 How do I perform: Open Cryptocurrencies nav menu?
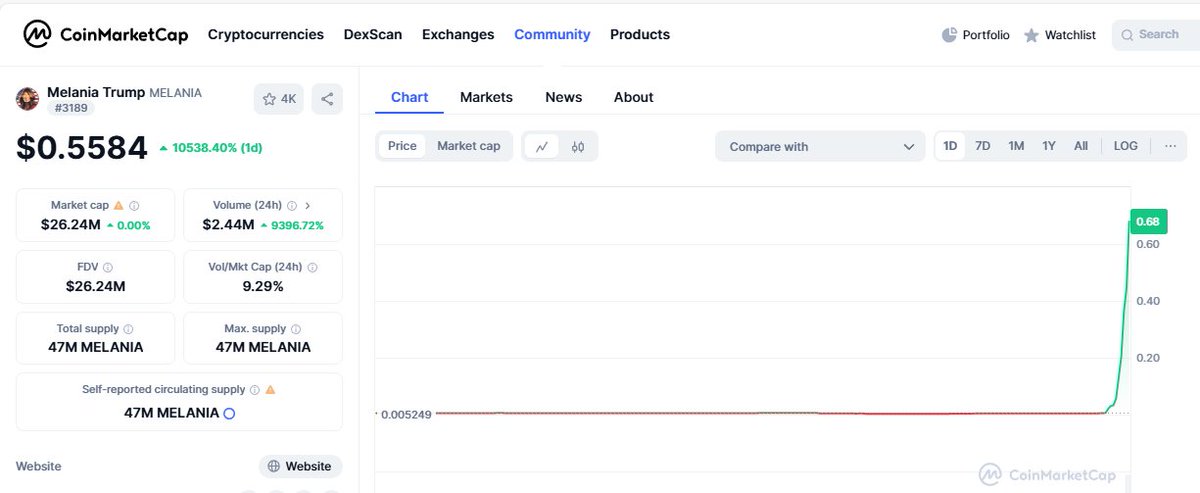tap(266, 34)
